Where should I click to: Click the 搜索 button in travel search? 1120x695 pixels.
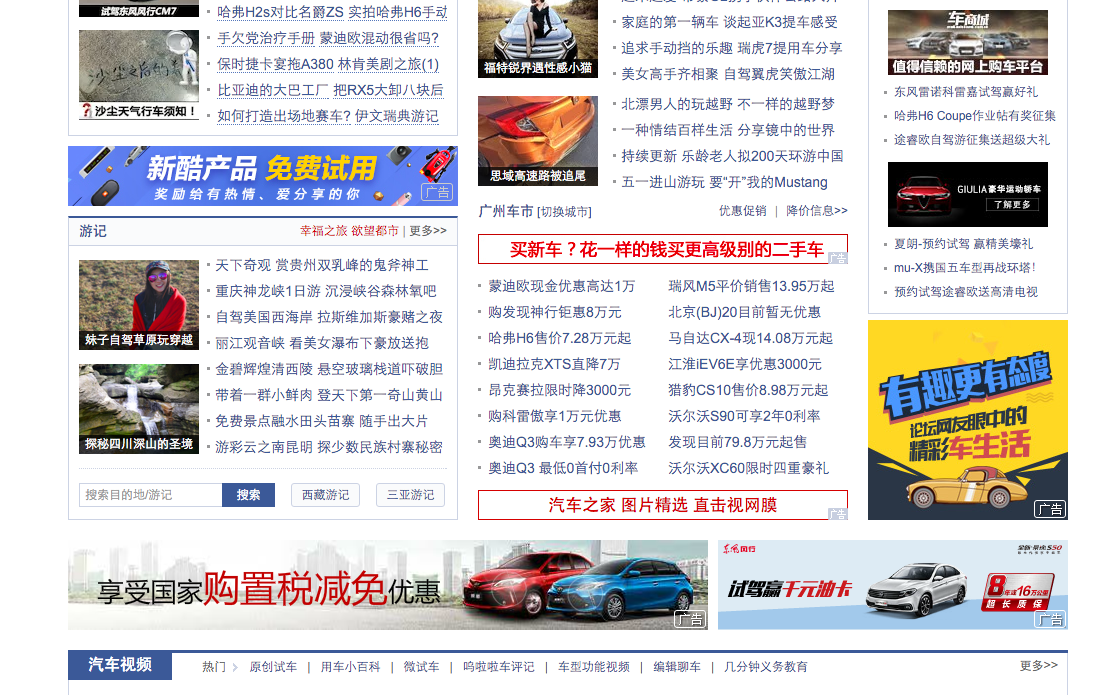coord(248,495)
